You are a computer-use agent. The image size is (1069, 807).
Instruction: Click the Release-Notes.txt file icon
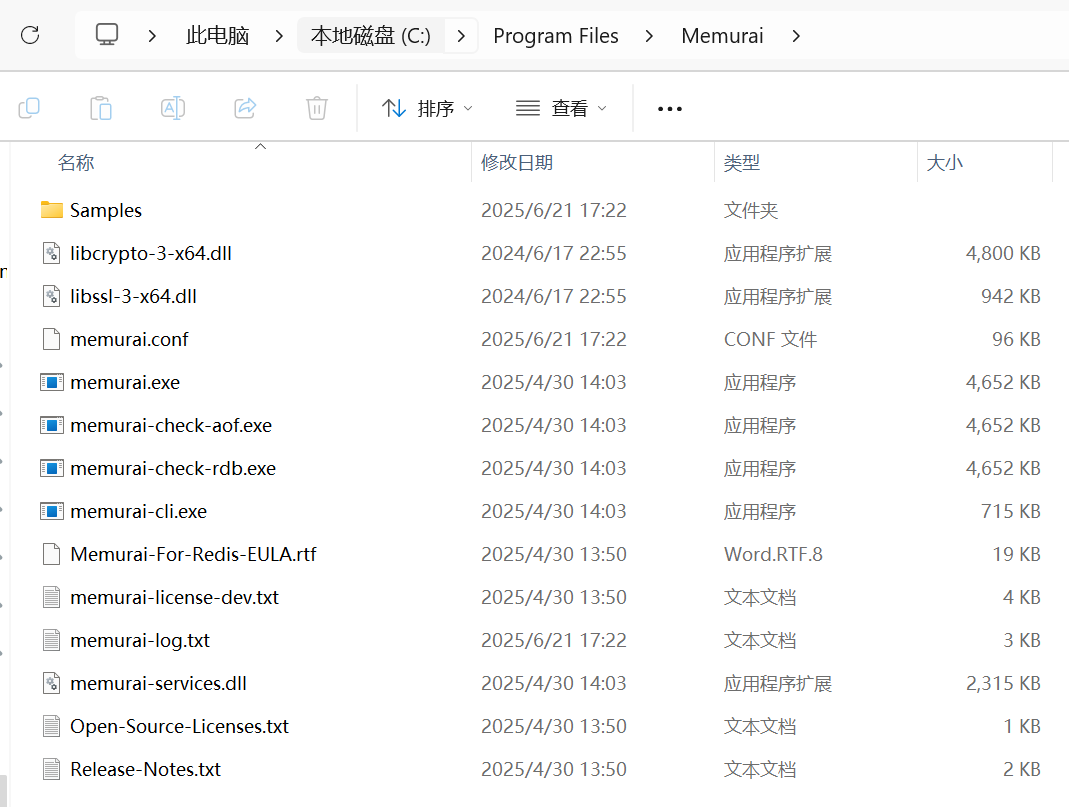pyautogui.click(x=52, y=768)
